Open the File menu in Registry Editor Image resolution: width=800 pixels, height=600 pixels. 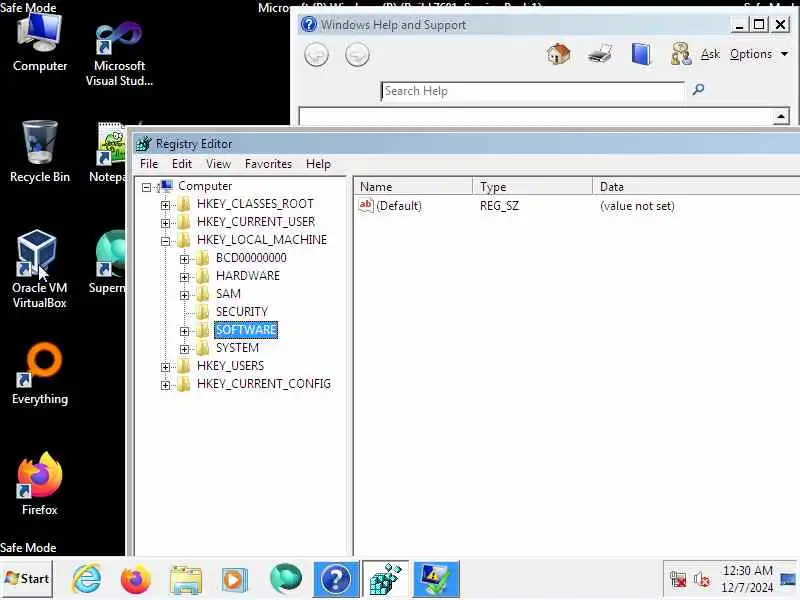click(x=149, y=164)
